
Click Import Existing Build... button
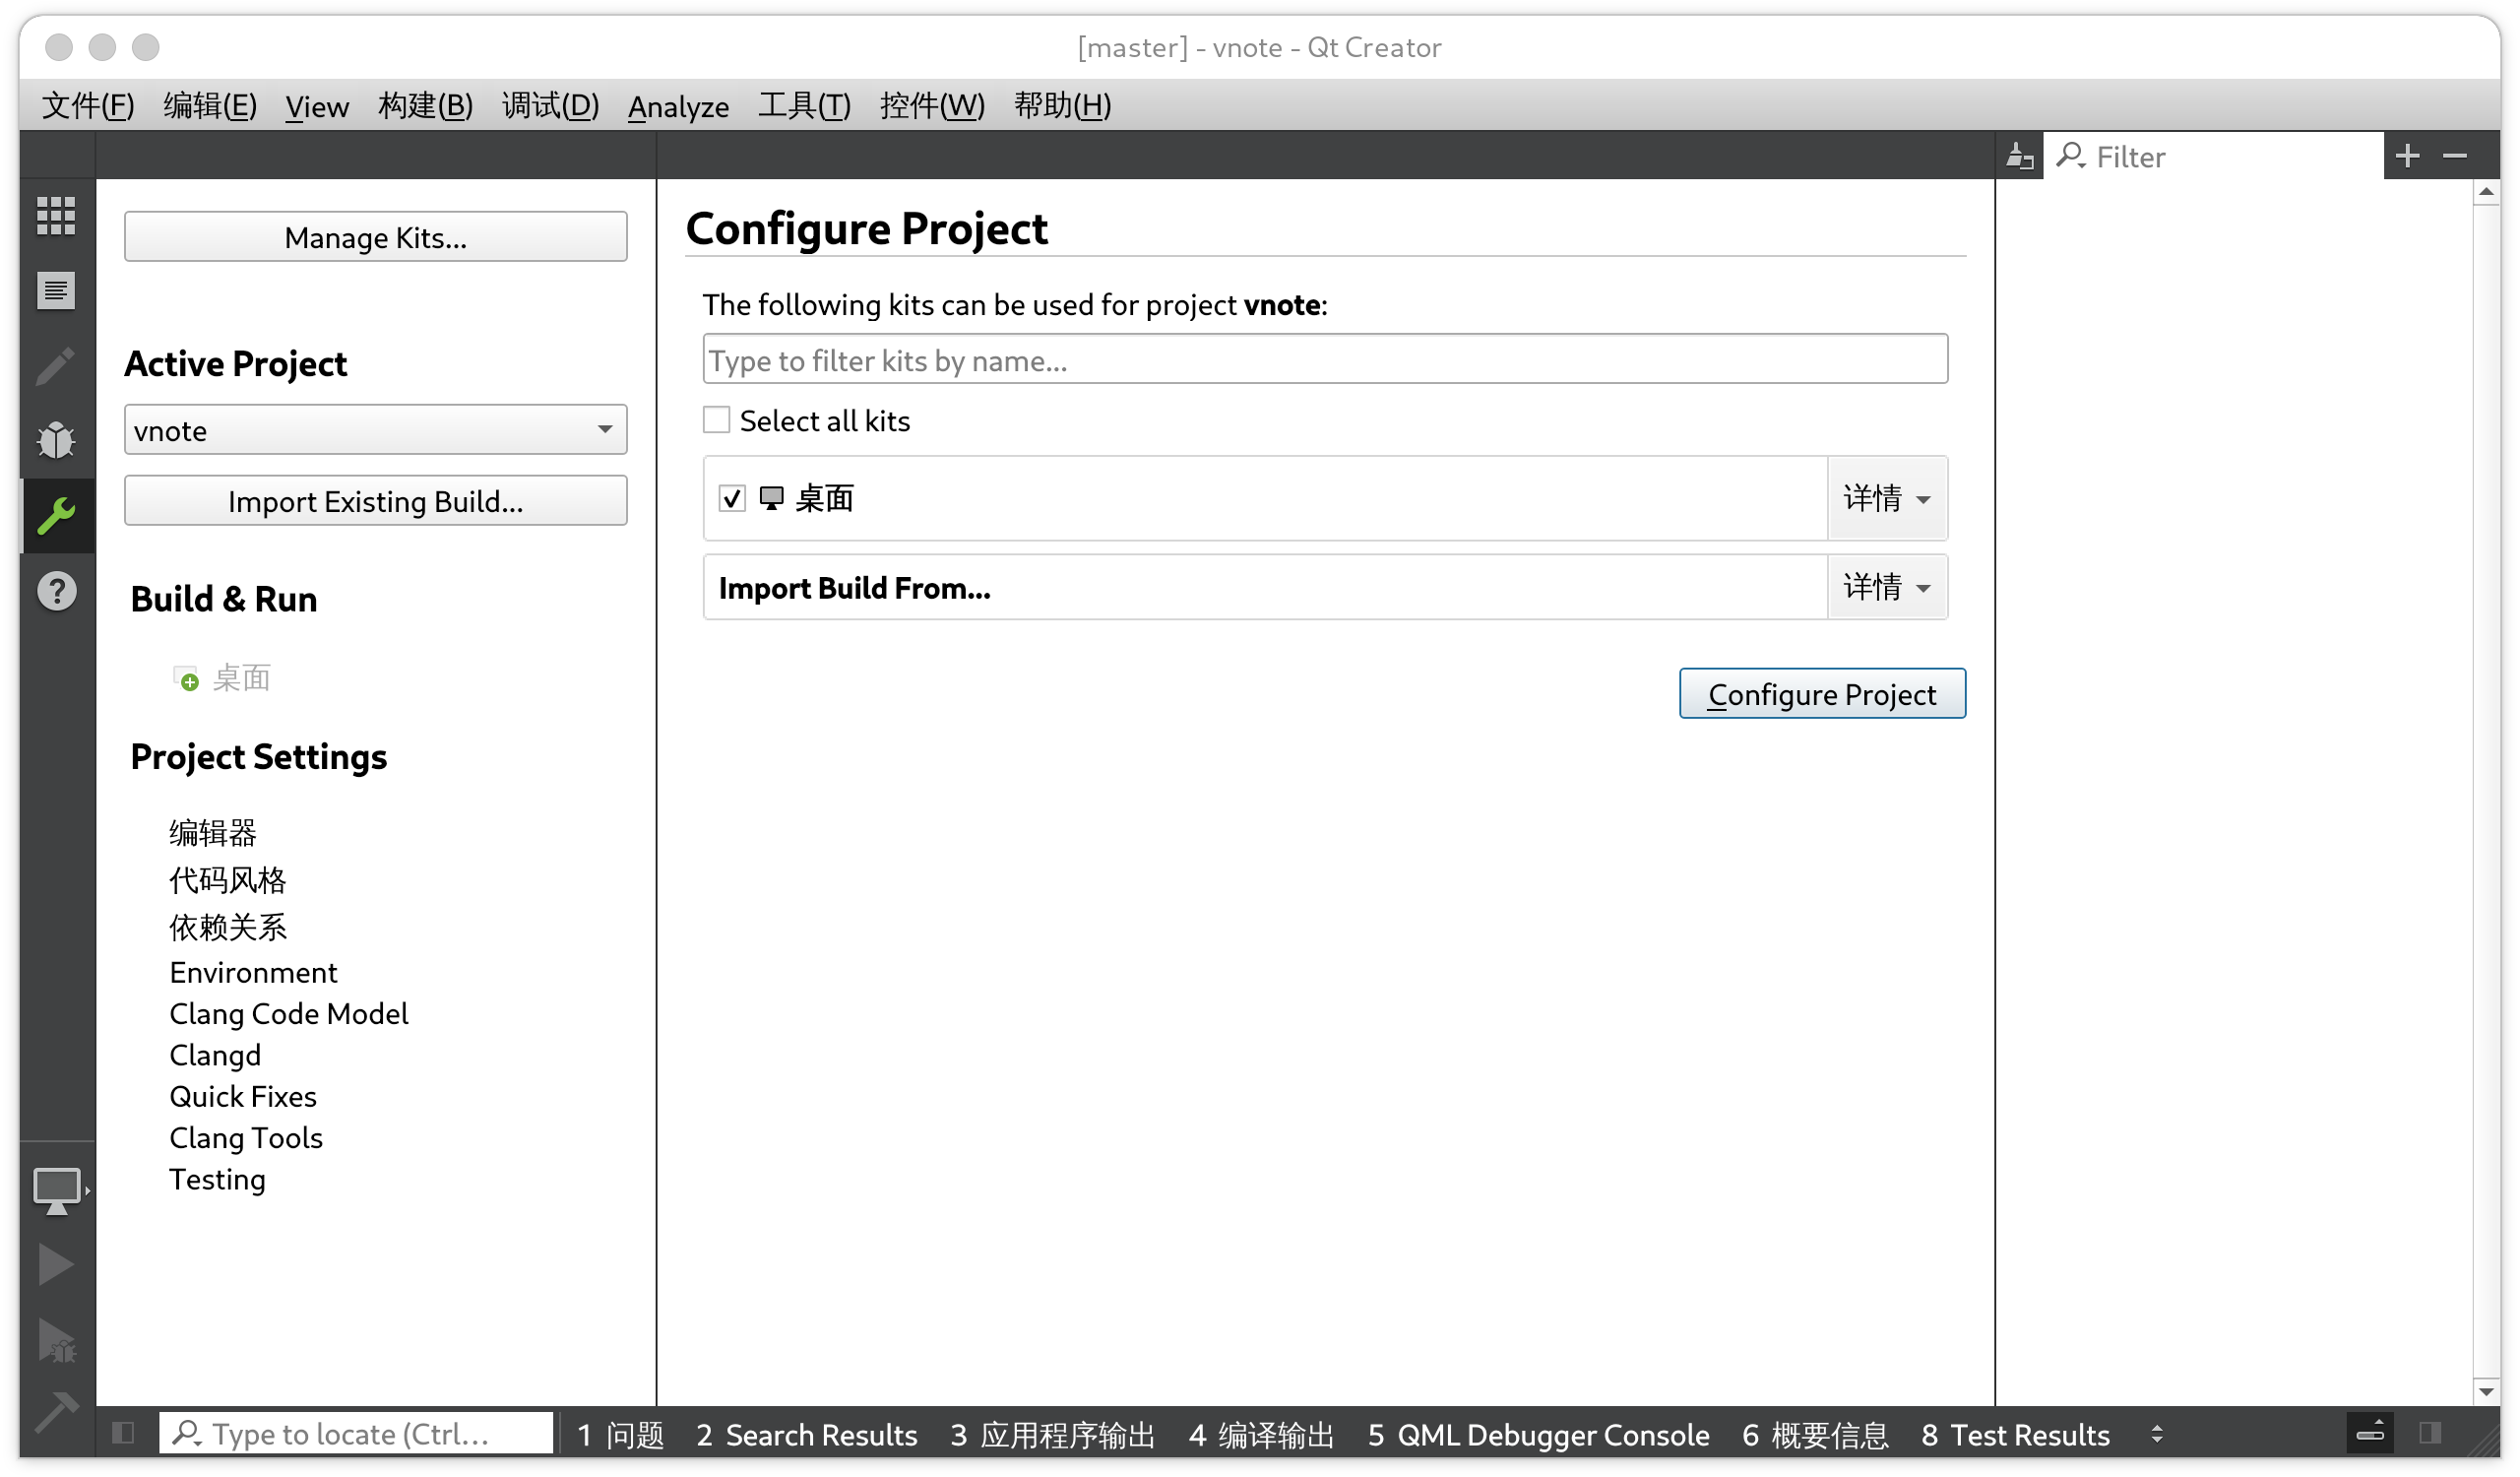[375, 501]
